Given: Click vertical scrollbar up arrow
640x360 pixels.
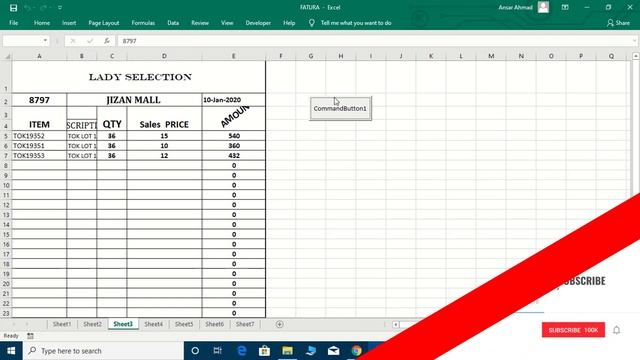Looking at the screenshot, I should pos(636,56).
